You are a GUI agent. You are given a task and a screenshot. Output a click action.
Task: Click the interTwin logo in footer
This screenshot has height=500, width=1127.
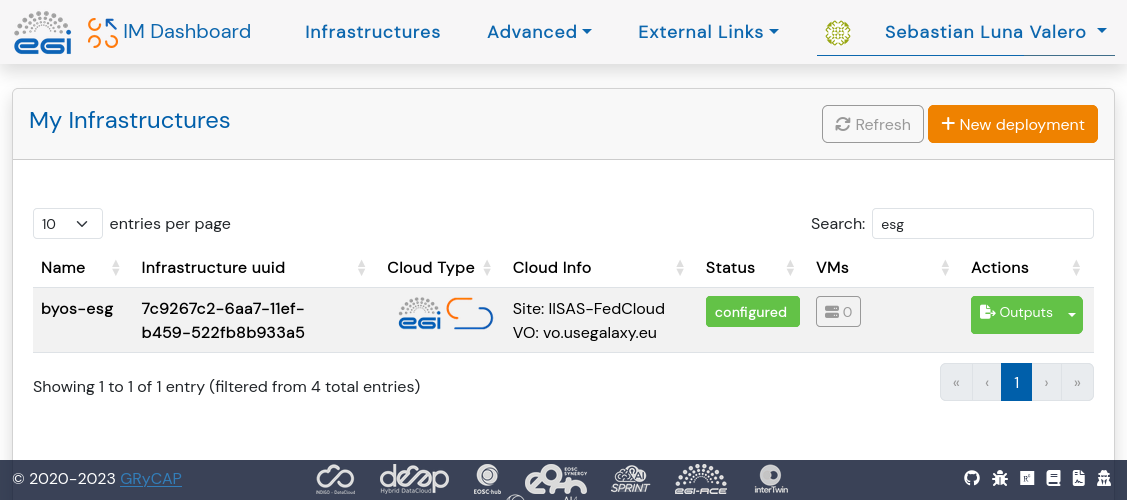(x=769, y=479)
